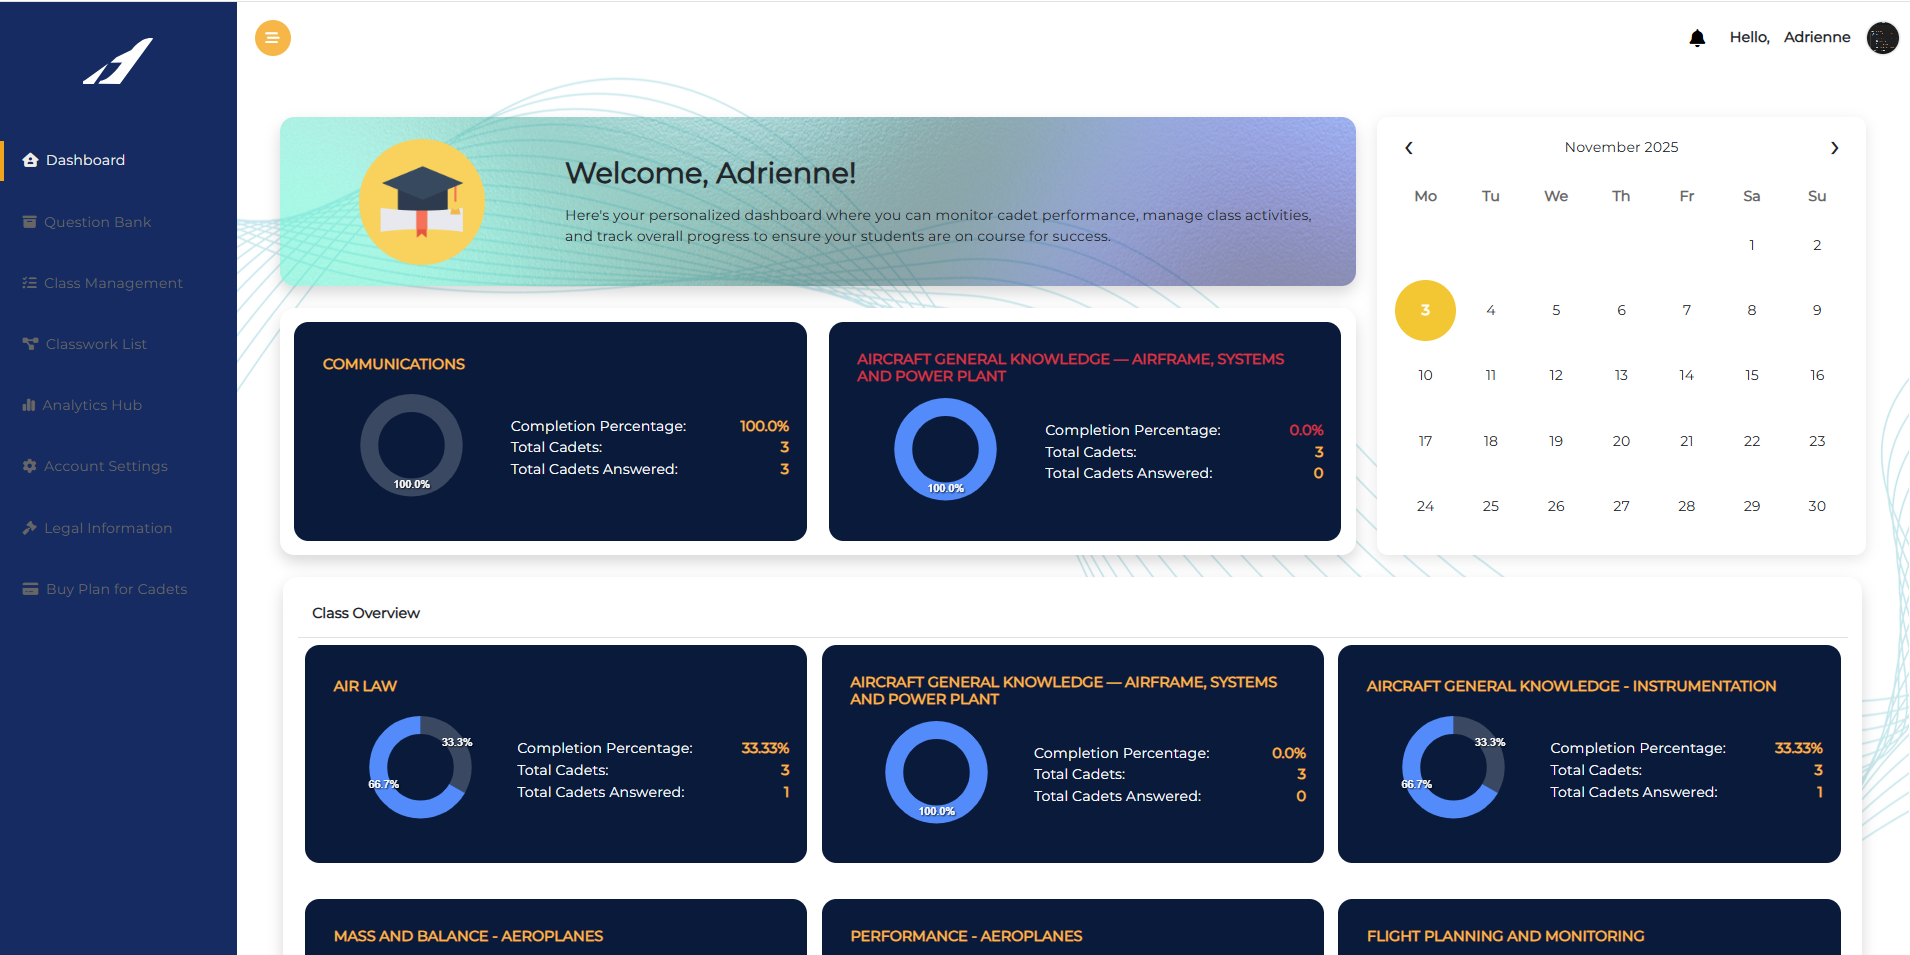The width and height of the screenshot is (1910, 955).
Task: Toggle the sidebar with the hamburger button
Action: tap(272, 37)
